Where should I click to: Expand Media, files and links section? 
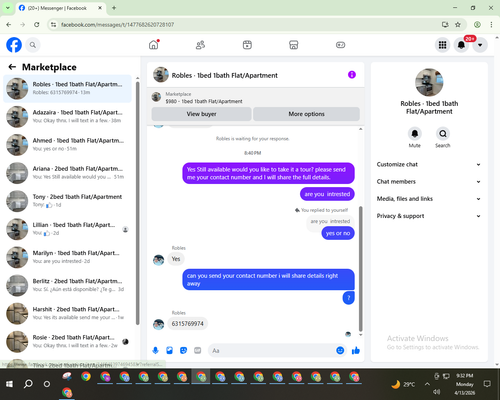pyautogui.click(x=429, y=199)
